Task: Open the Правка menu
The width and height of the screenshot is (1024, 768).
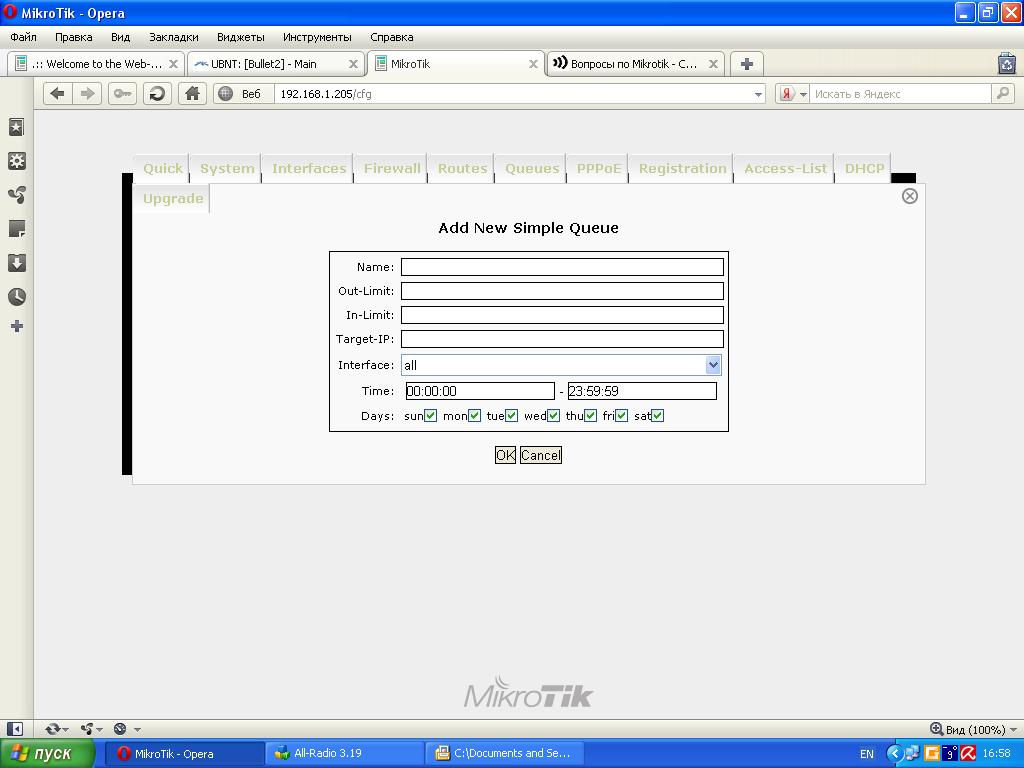Action: click(74, 37)
